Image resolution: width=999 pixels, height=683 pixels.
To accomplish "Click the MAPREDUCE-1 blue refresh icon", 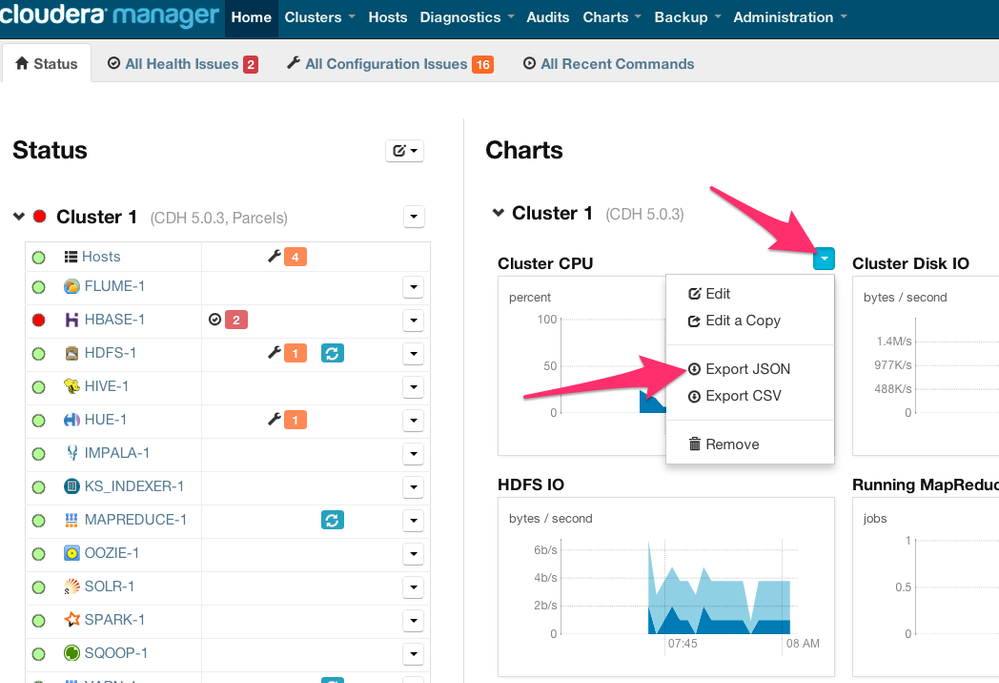I will (332, 520).
